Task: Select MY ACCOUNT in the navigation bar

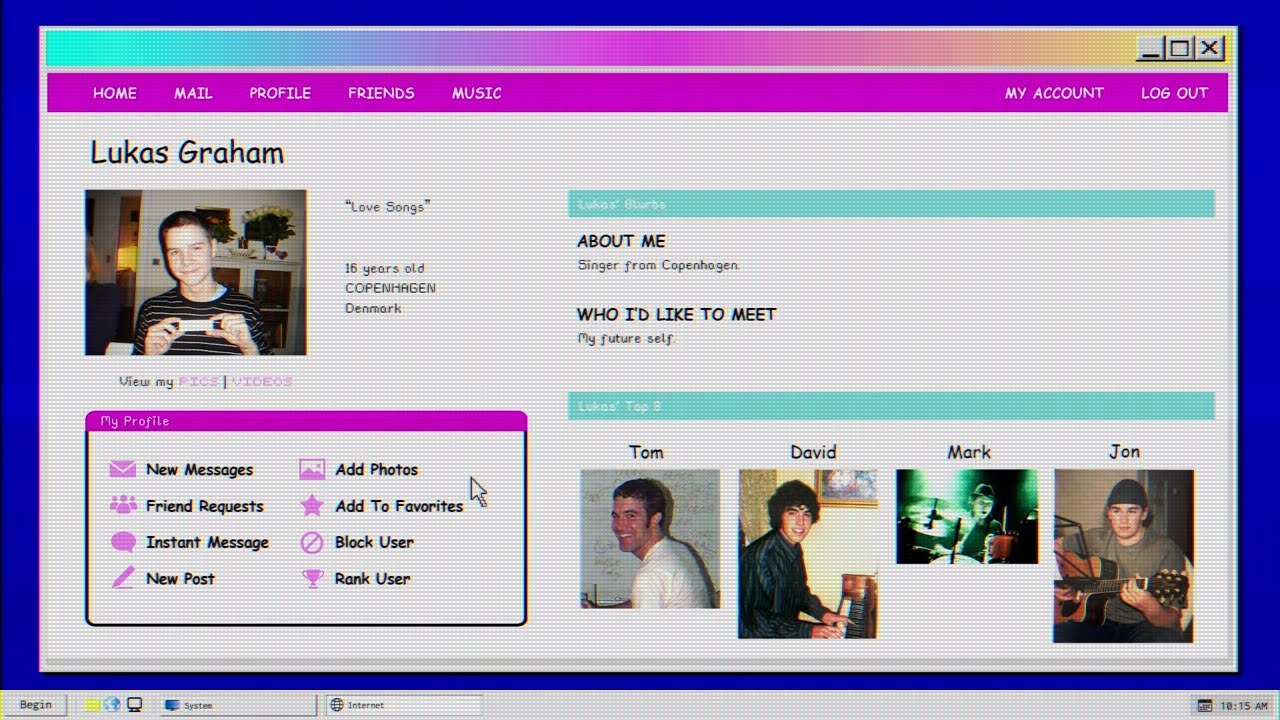Action: tap(1054, 93)
